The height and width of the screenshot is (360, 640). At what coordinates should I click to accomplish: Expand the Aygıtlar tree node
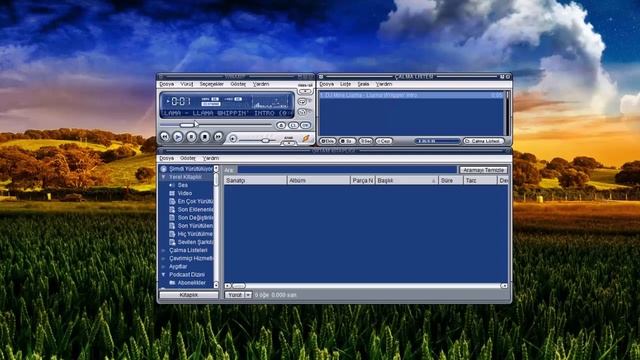pos(163,267)
